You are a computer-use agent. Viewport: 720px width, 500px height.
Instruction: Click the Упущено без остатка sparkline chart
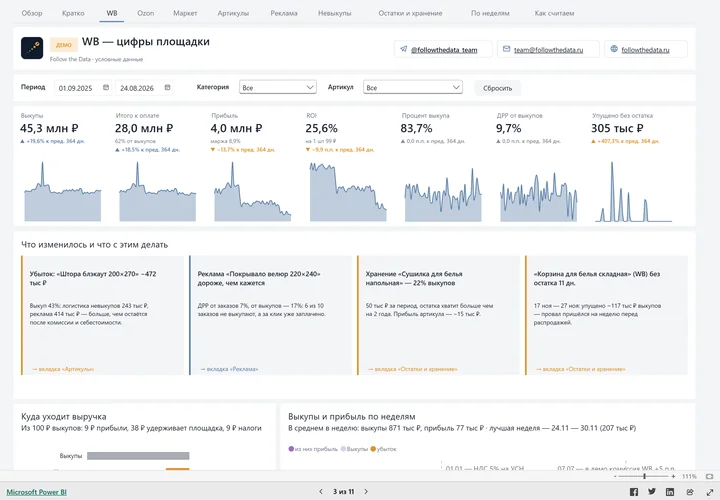[x=634, y=191]
